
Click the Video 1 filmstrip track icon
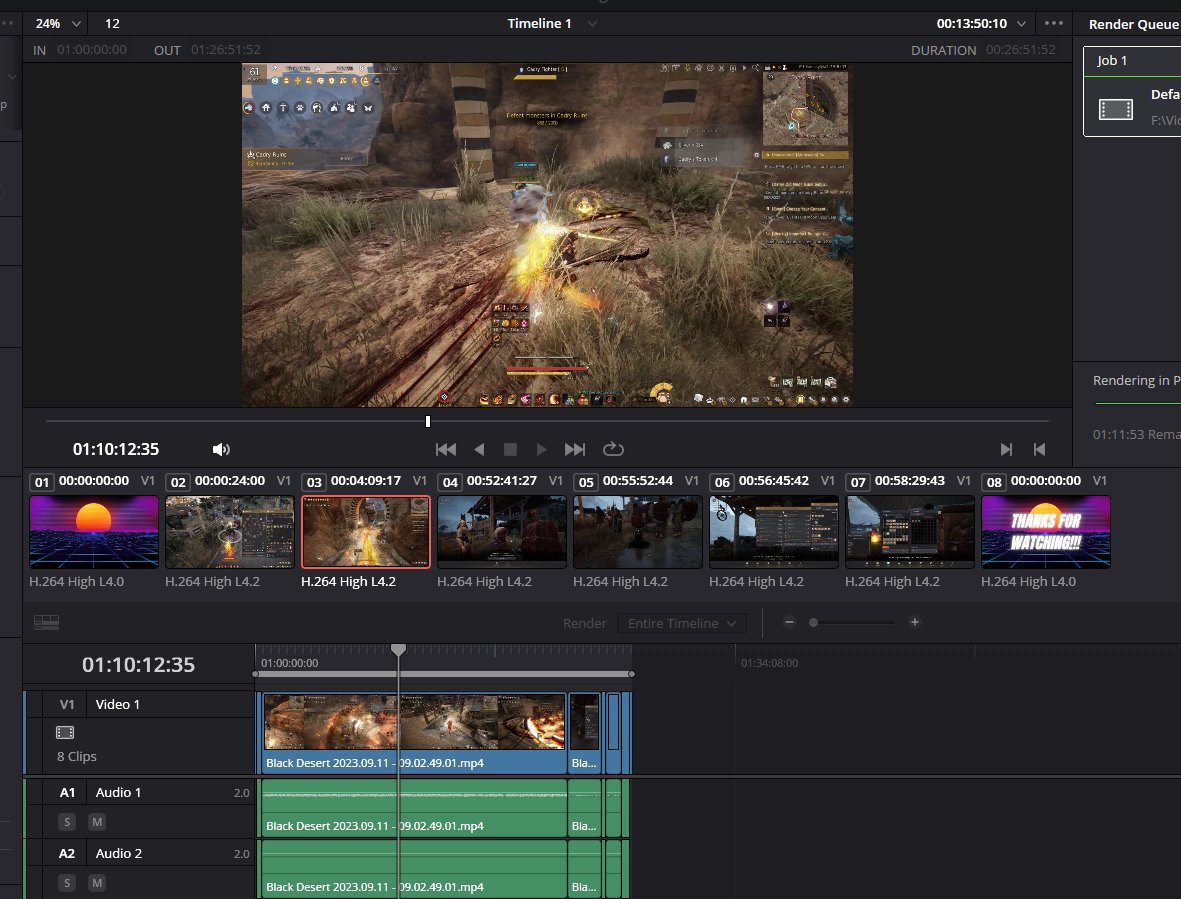tap(66, 732)
